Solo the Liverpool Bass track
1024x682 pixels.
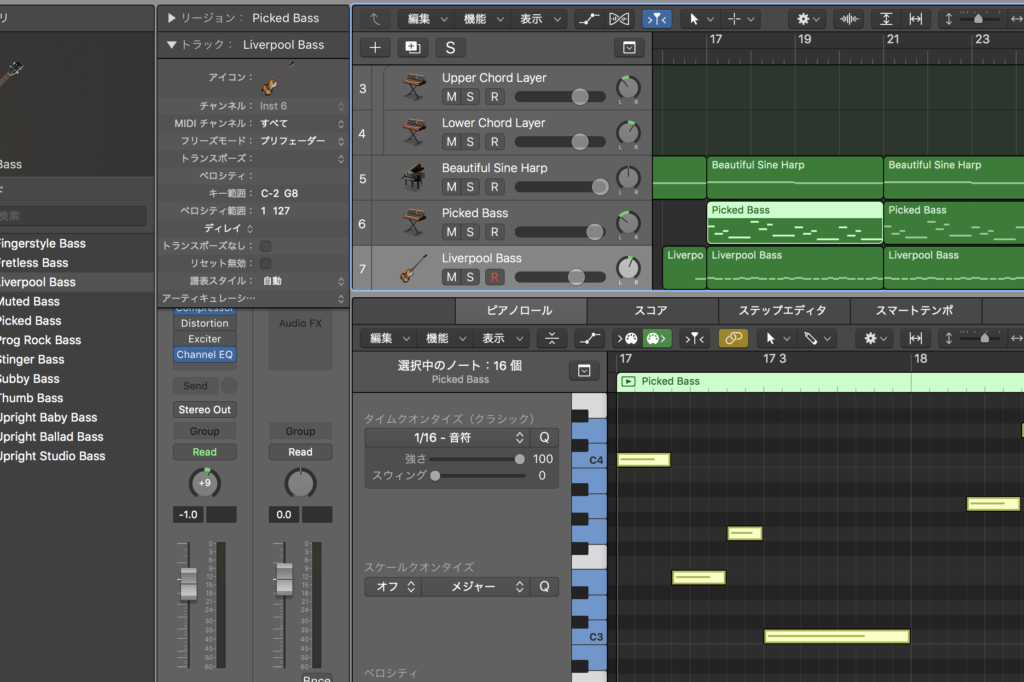(470, 277)
